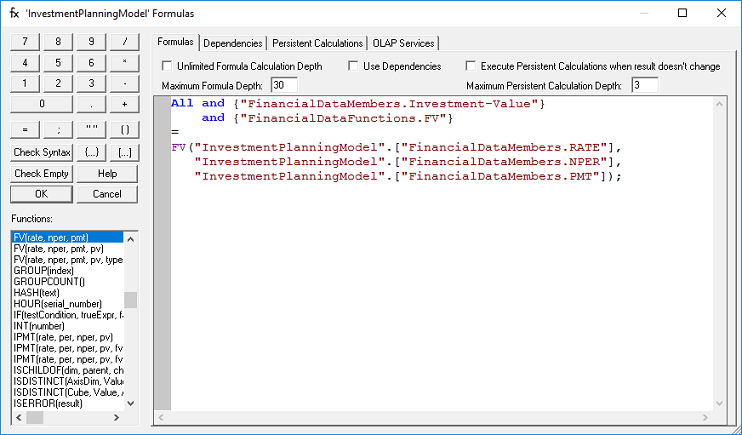The height and width of the screenshot is (435, 742).
Task: Insert the semicolon character
Action: 58,130
